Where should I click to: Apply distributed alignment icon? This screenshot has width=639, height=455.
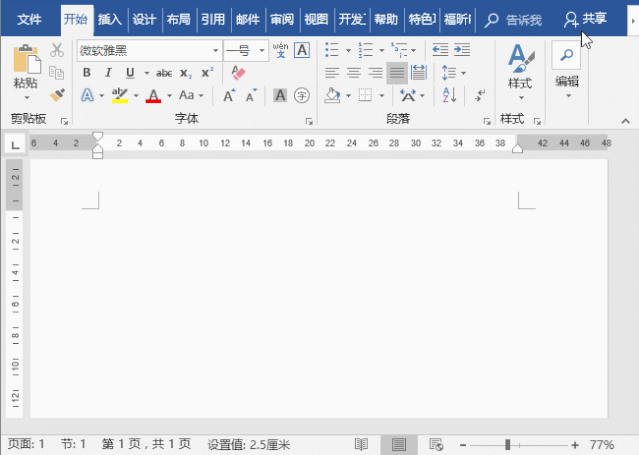pyautogui.click(x=419, y=73)
